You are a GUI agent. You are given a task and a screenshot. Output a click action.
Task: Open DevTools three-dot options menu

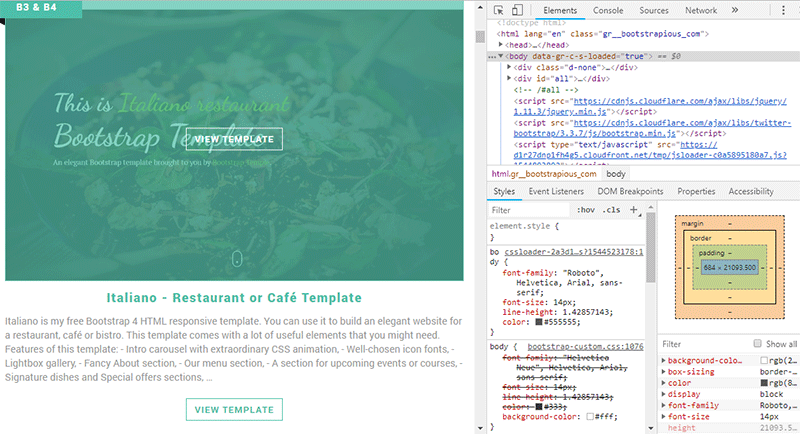tap(784, 10)
